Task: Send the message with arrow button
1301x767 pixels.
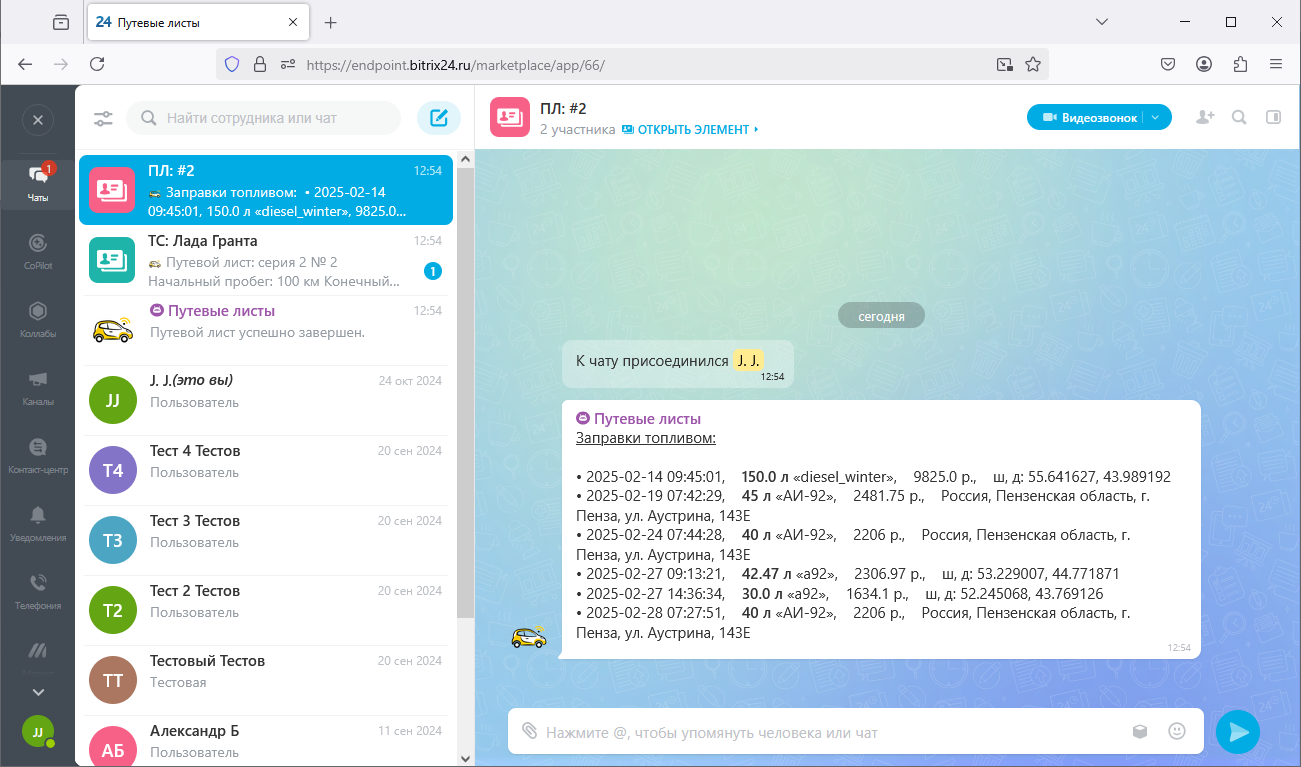Action: click(x=1238, y=732)
